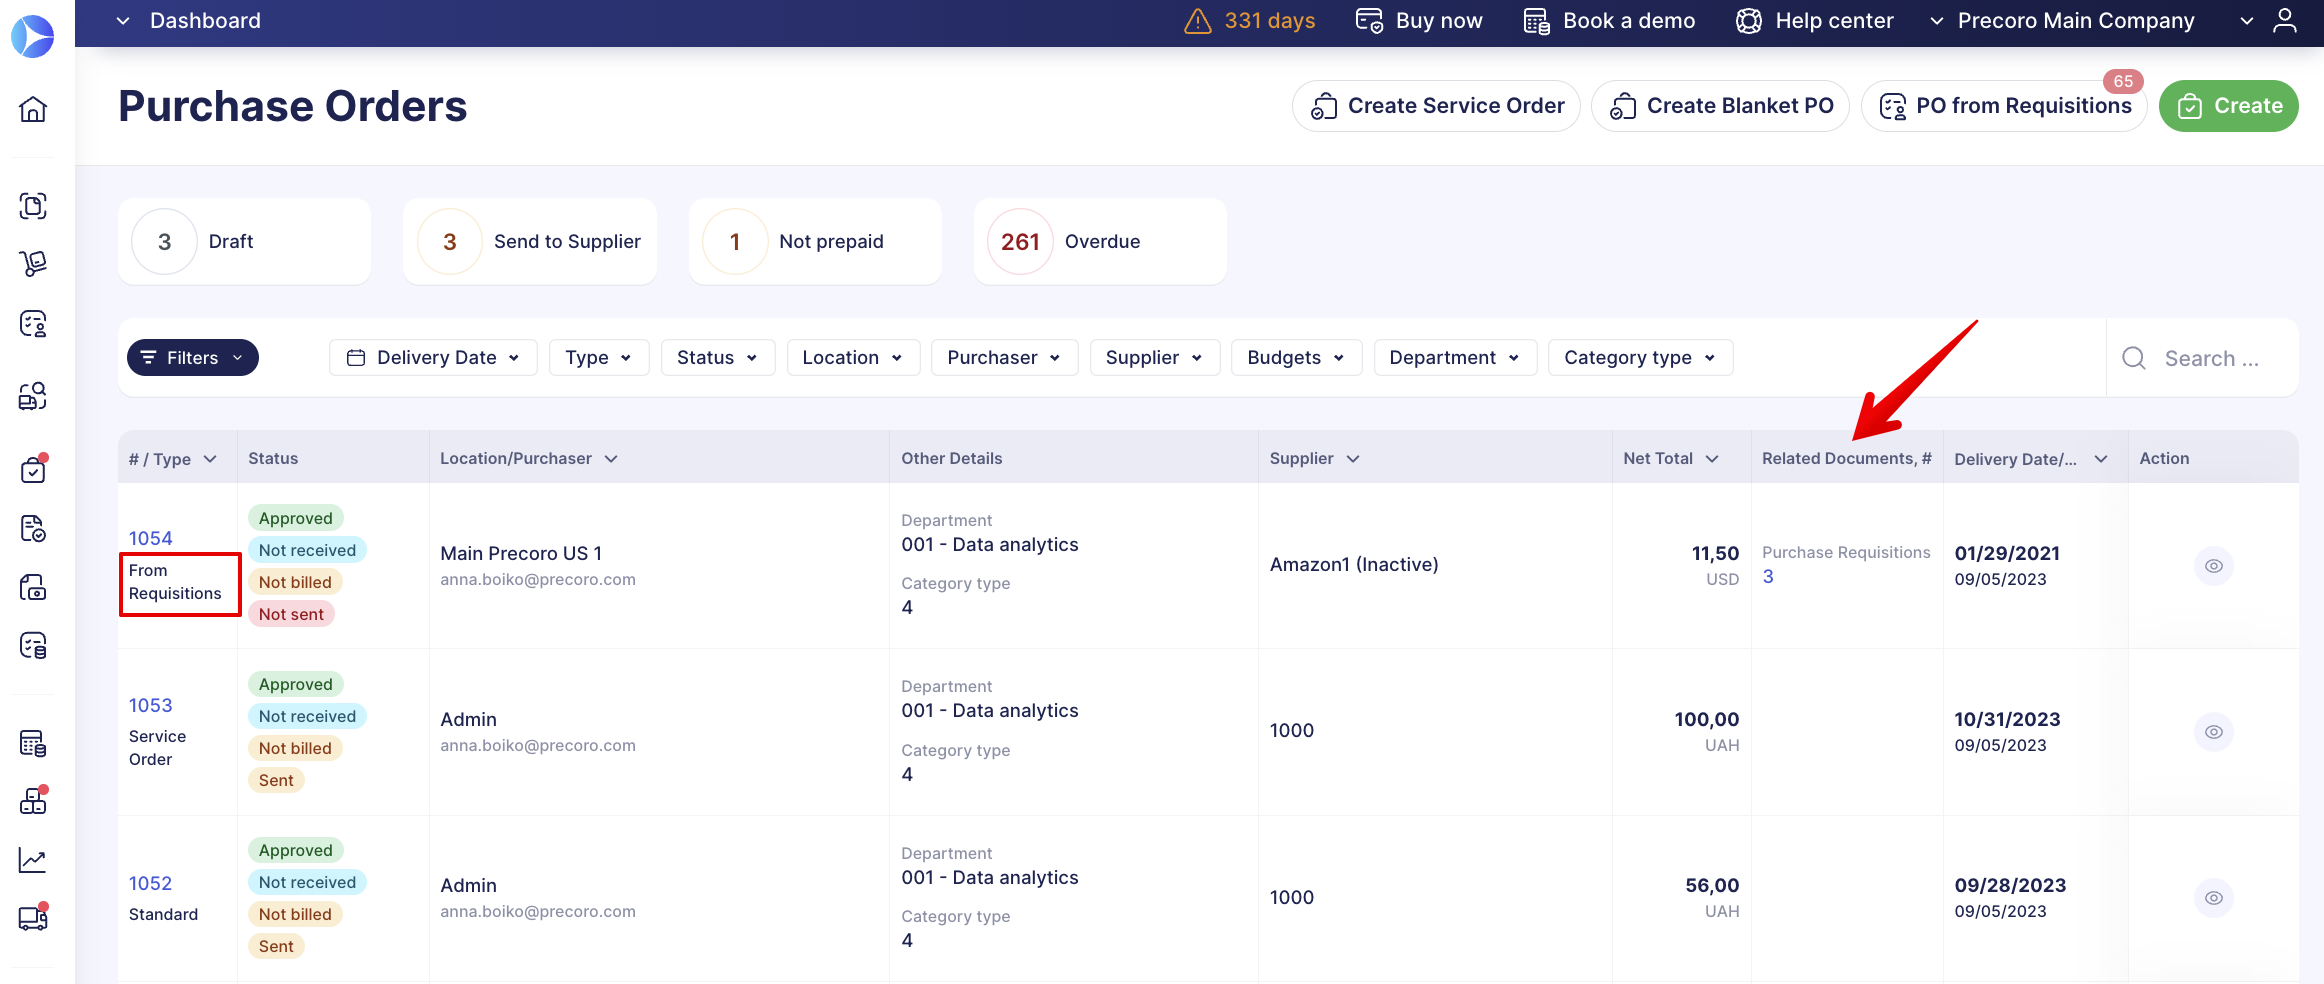Screen dimensions: 2324x984
Task: Select the delivery truck icon in the sidebar
Action: coord(33,918)
